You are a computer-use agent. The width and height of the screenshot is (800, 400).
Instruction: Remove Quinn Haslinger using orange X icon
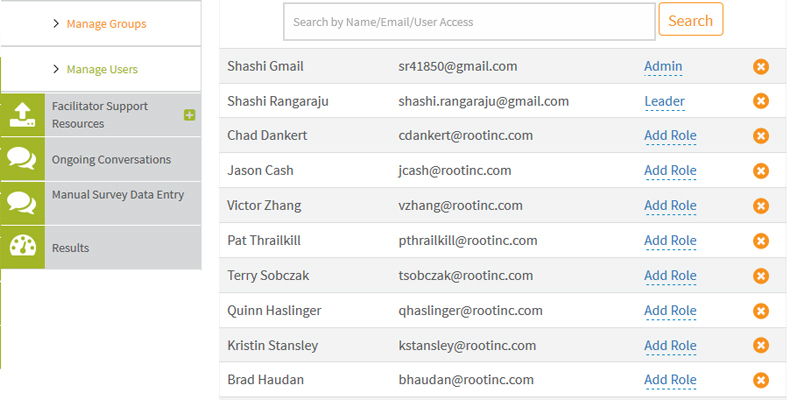click(x=761, y=311)
